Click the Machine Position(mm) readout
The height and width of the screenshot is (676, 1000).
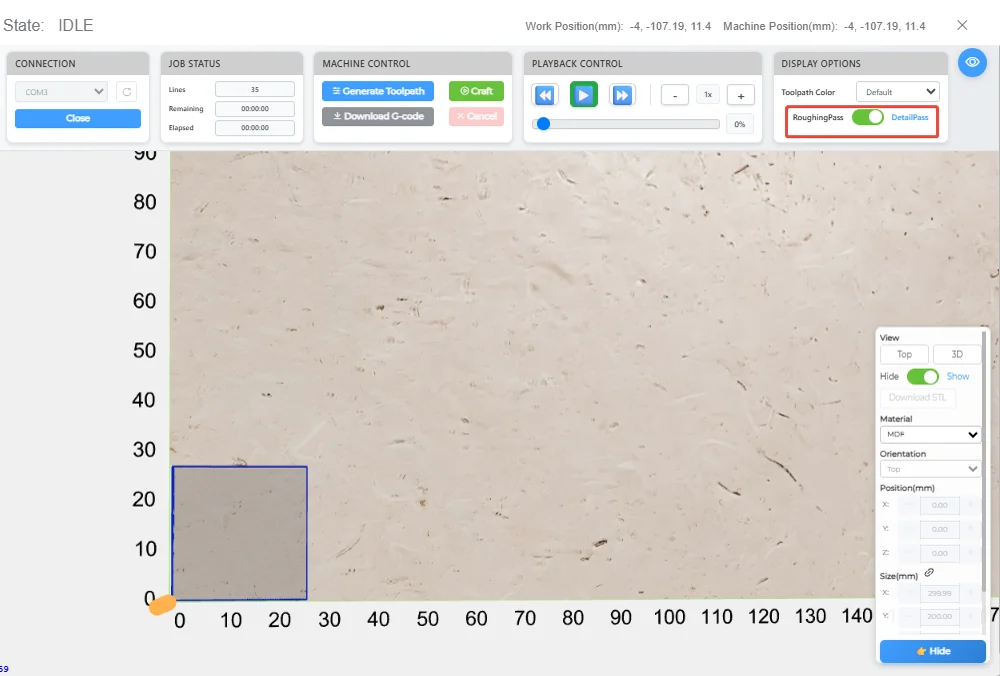(824, 26)
